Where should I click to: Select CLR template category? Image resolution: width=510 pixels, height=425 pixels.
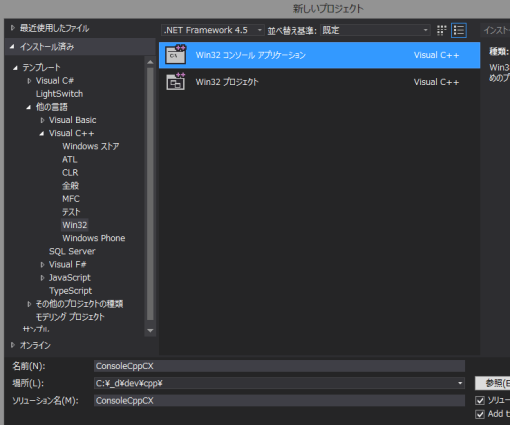tap(70, 173)
